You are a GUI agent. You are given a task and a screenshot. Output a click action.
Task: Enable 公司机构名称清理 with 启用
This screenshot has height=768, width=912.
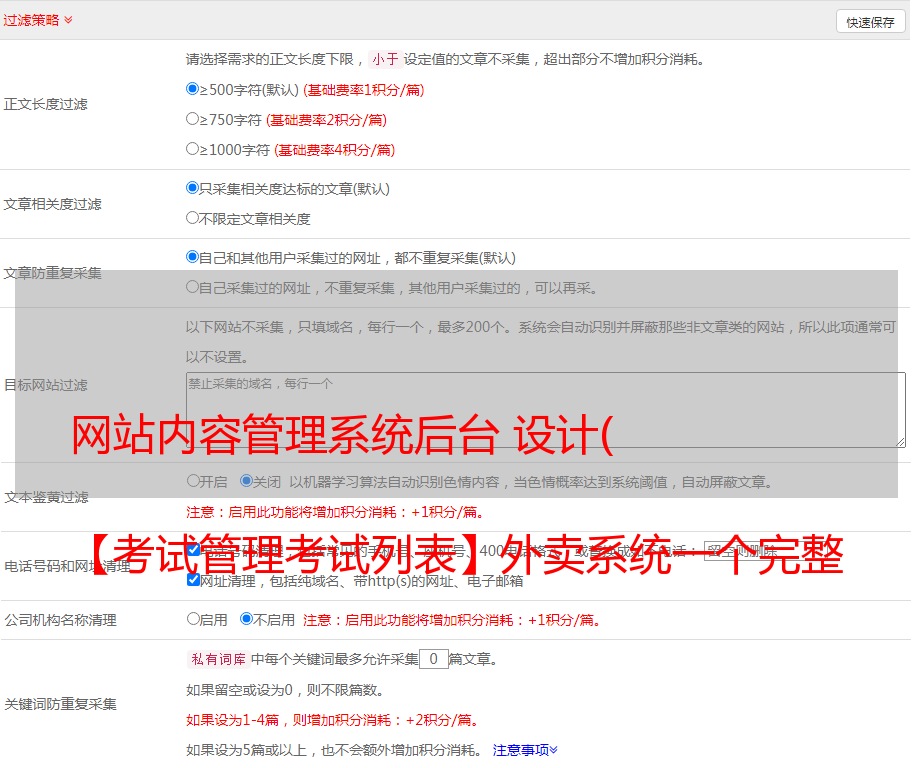(x=193, y=619)
